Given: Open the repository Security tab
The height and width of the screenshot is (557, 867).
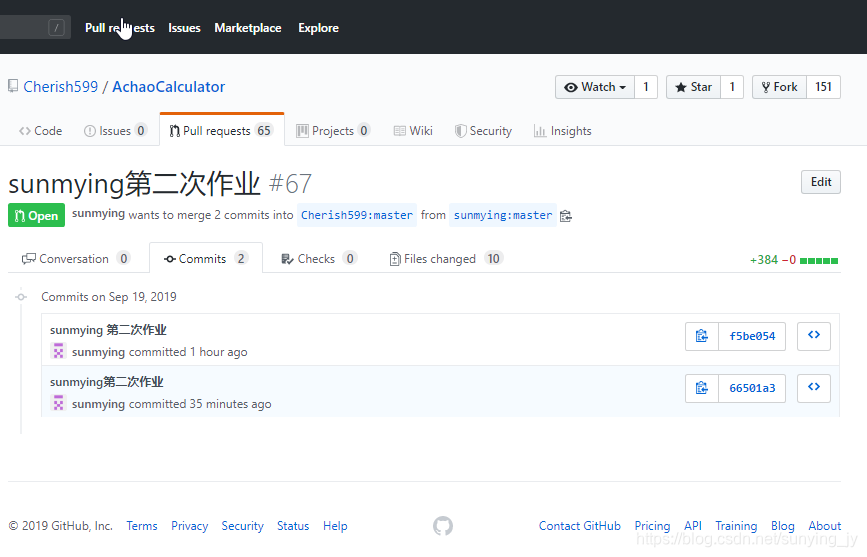Looking at the screenshot, I should (483, 131).
